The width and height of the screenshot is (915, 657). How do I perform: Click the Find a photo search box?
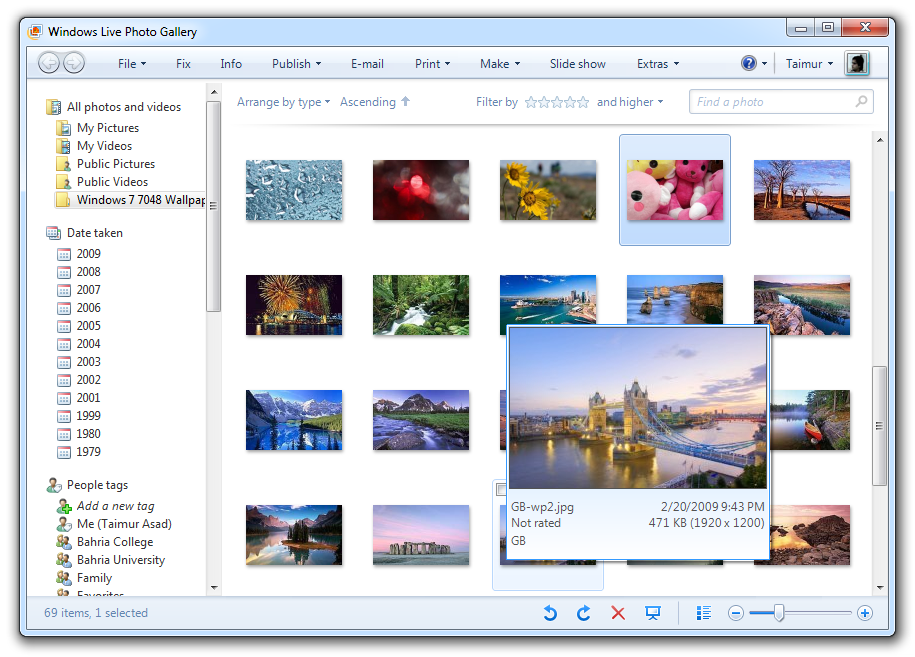click(x=773, y=102)
